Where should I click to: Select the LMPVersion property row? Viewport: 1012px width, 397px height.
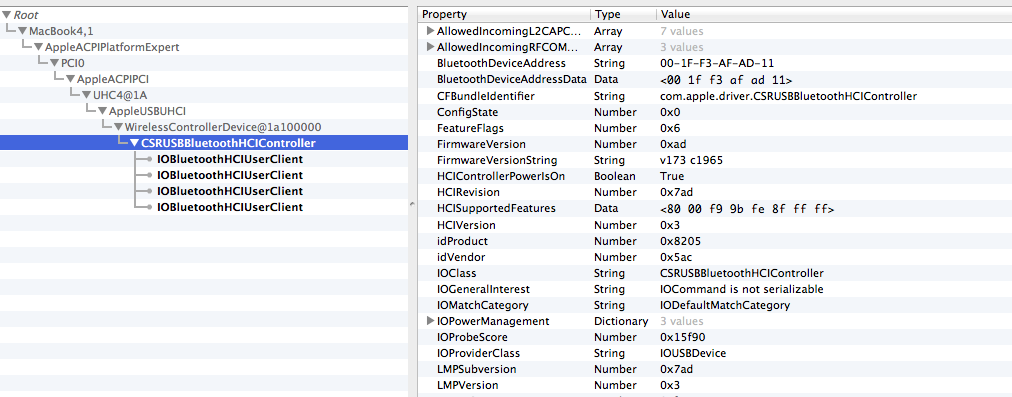tap(714, 385)
